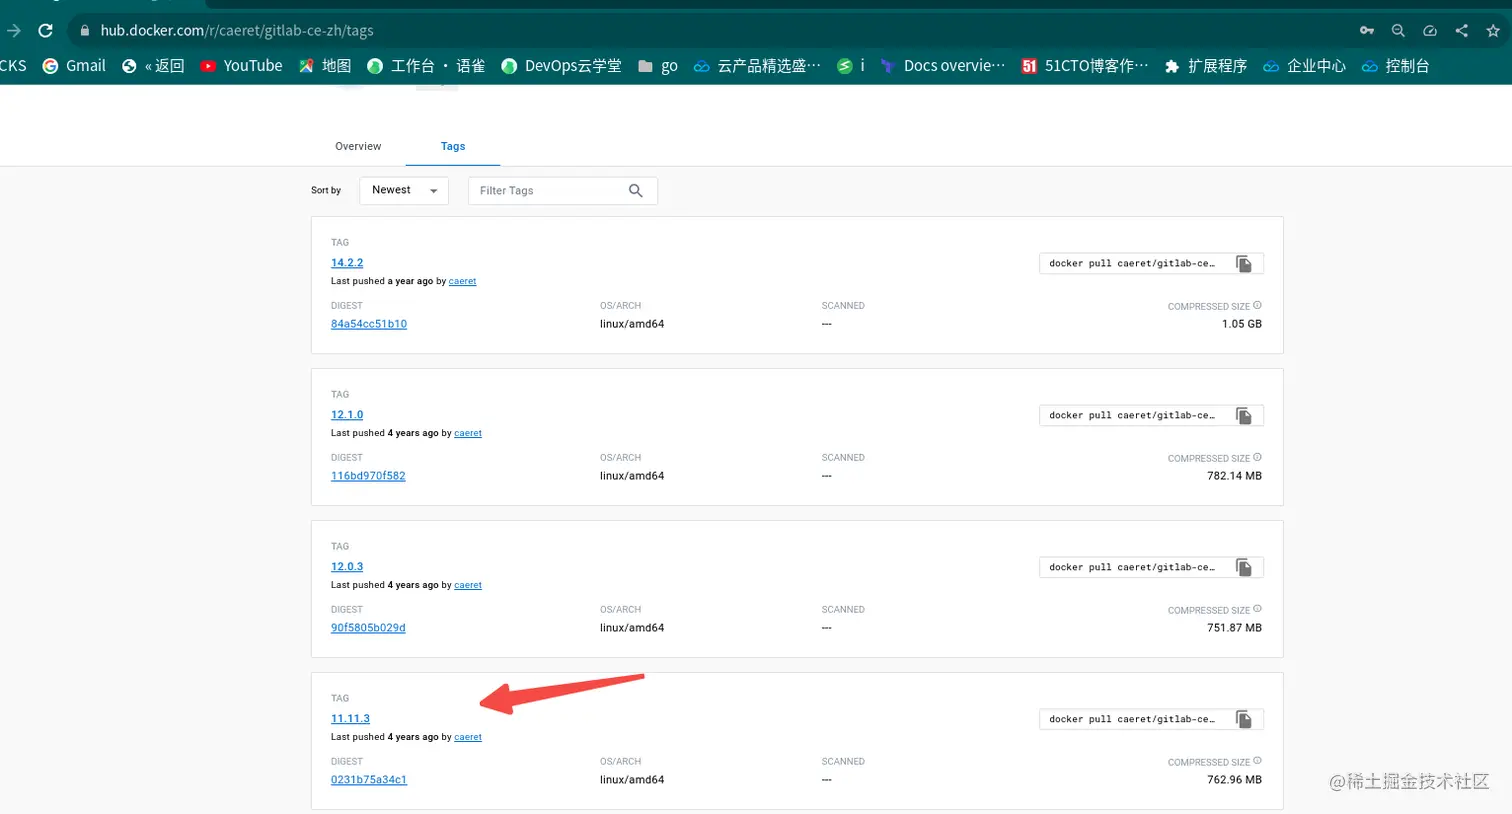
Task: Open 云产品精选盛 bookmark
Action: 757,66
